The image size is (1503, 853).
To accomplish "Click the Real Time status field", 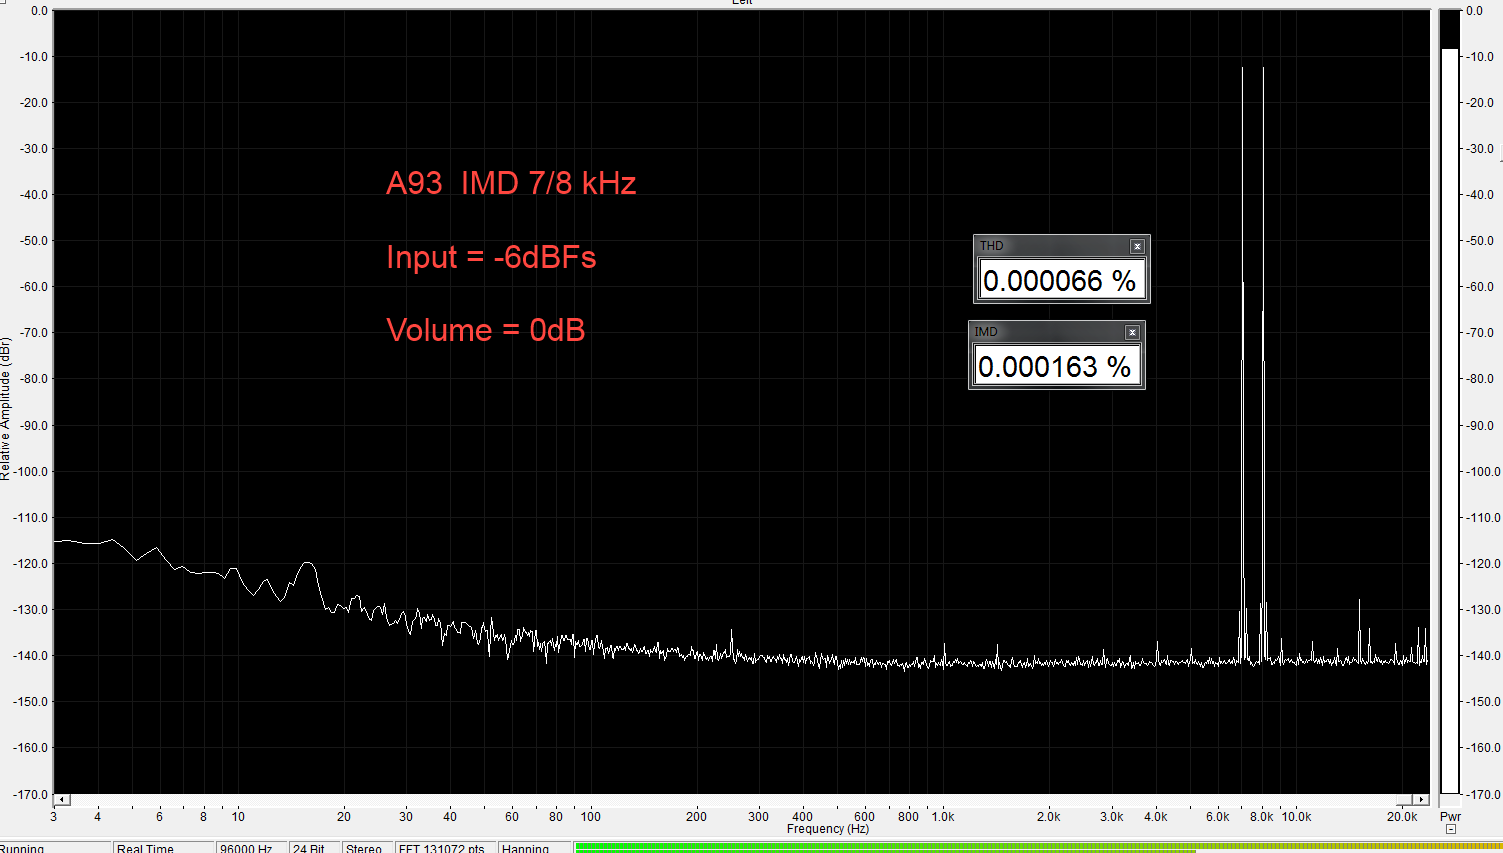I will [x=163, y=848].
